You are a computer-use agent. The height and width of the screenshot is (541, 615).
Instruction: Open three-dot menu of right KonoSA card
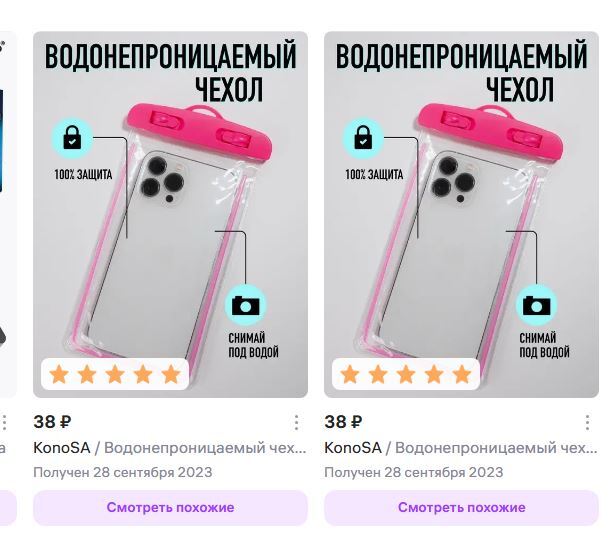[x=587, y=423]
